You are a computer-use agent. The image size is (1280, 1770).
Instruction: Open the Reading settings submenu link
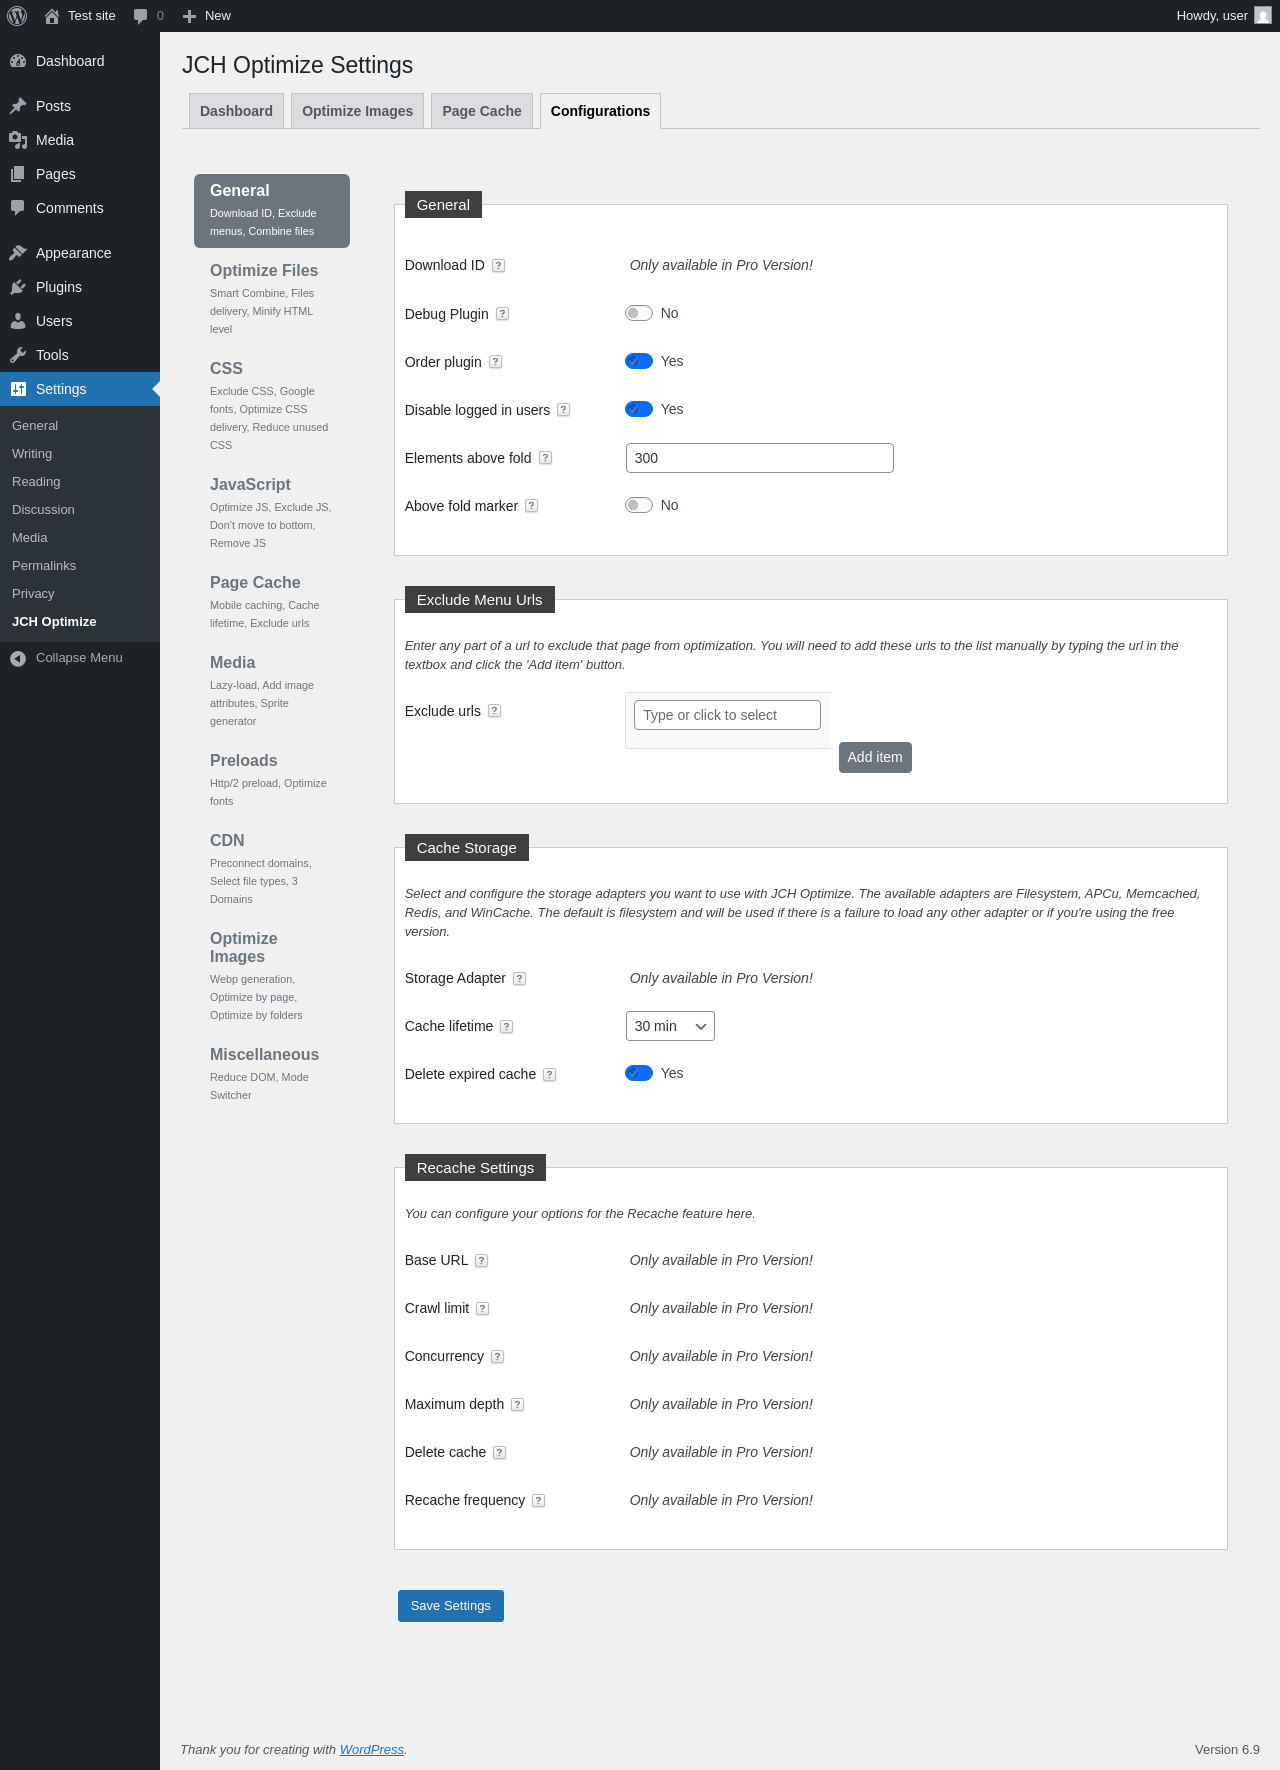pos(36,482)
